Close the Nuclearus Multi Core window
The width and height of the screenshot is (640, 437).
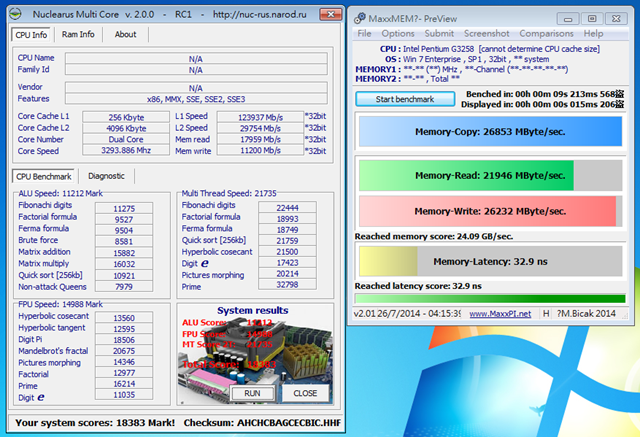pos(330,14)
